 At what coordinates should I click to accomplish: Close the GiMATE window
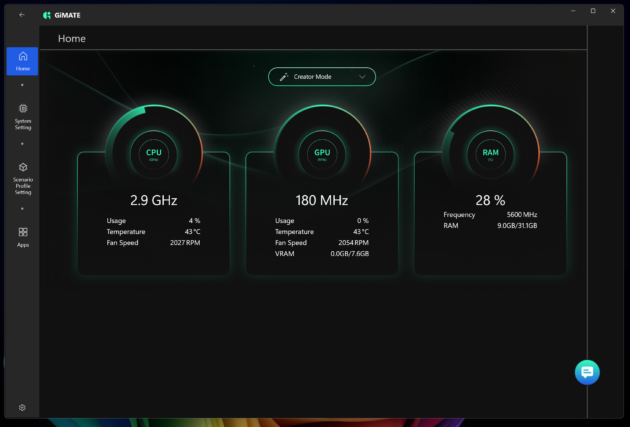613,11
